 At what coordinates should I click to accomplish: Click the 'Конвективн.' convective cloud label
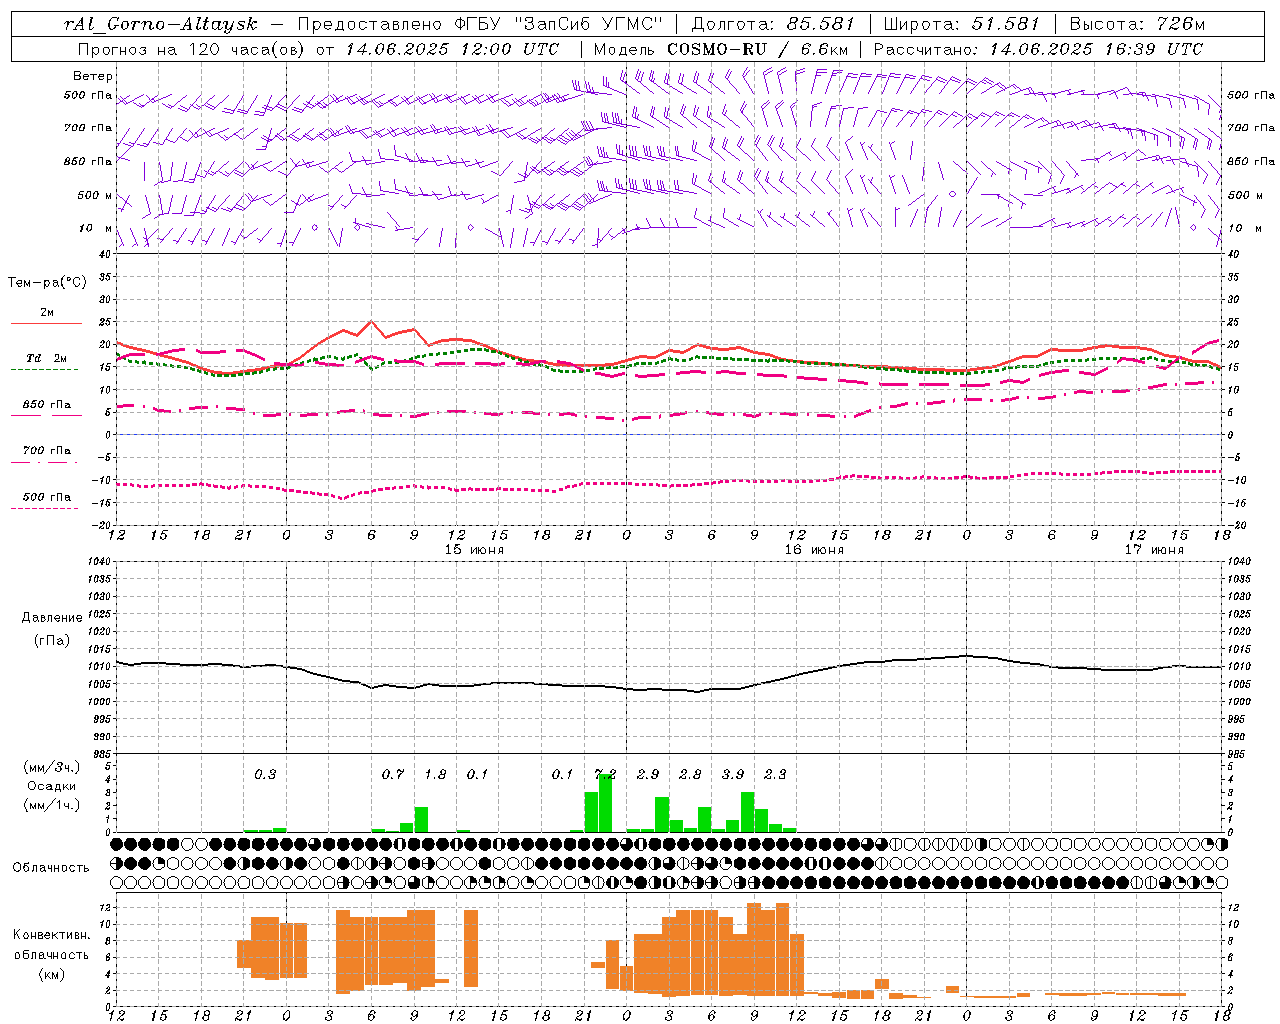tap(52, 934)
